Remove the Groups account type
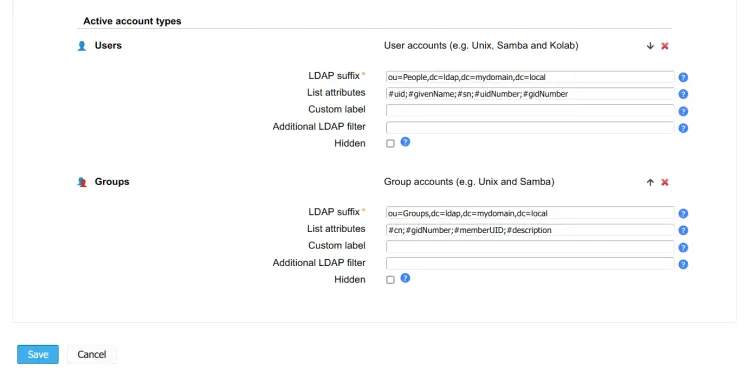750x373 pixels. 664,182
